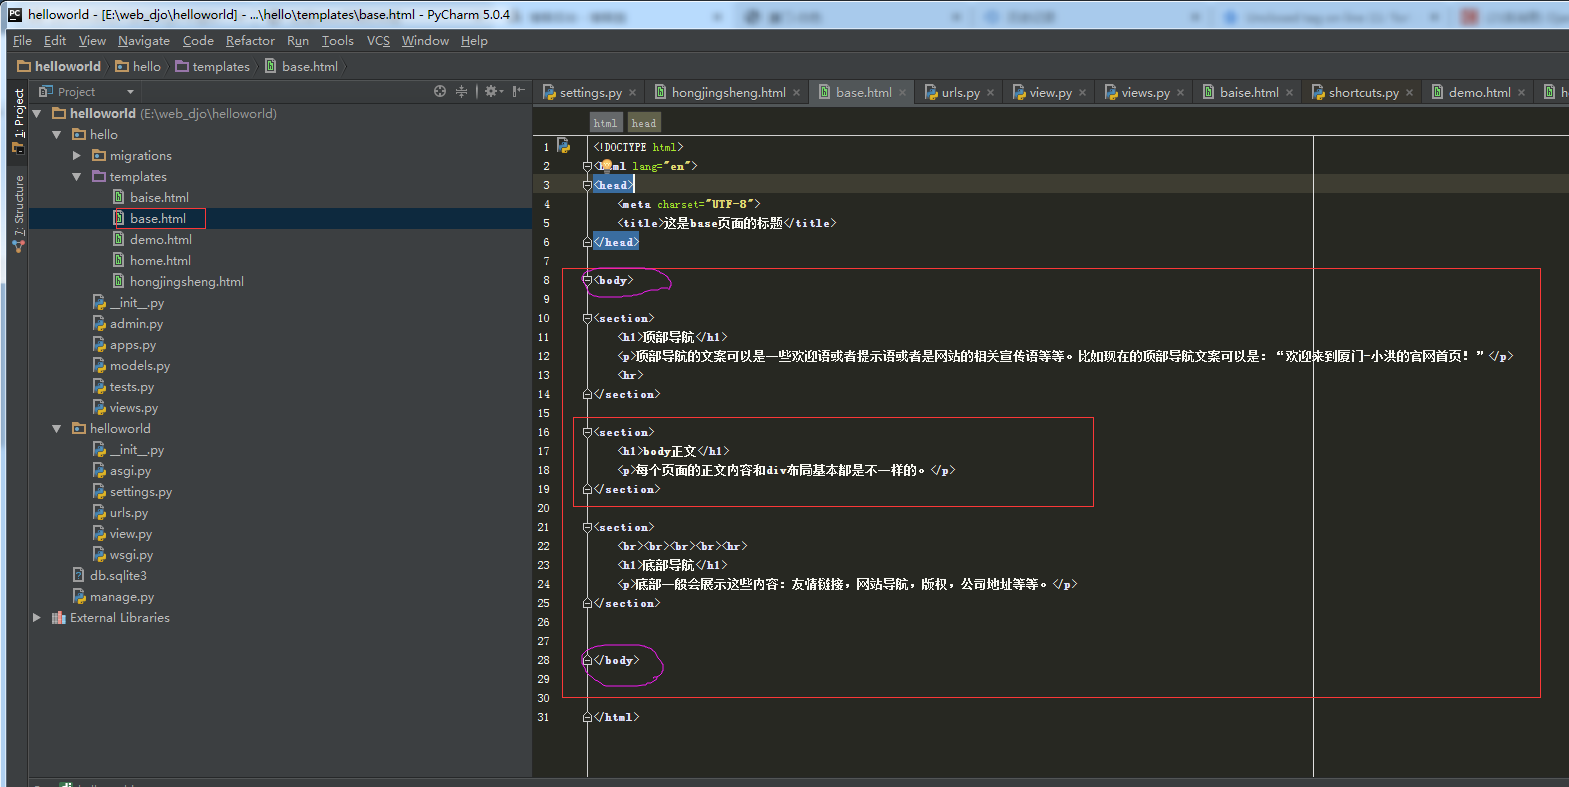Click settings.py file icon in tree

[x=99, y=492]
